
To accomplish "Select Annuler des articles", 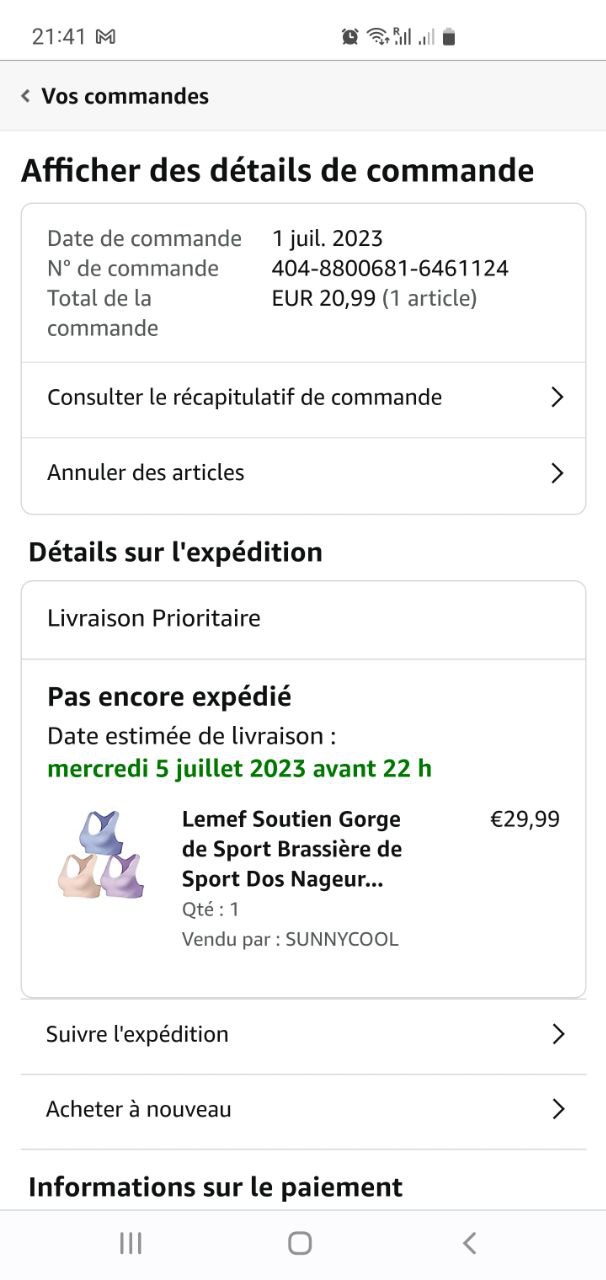I will click(146, 473).
